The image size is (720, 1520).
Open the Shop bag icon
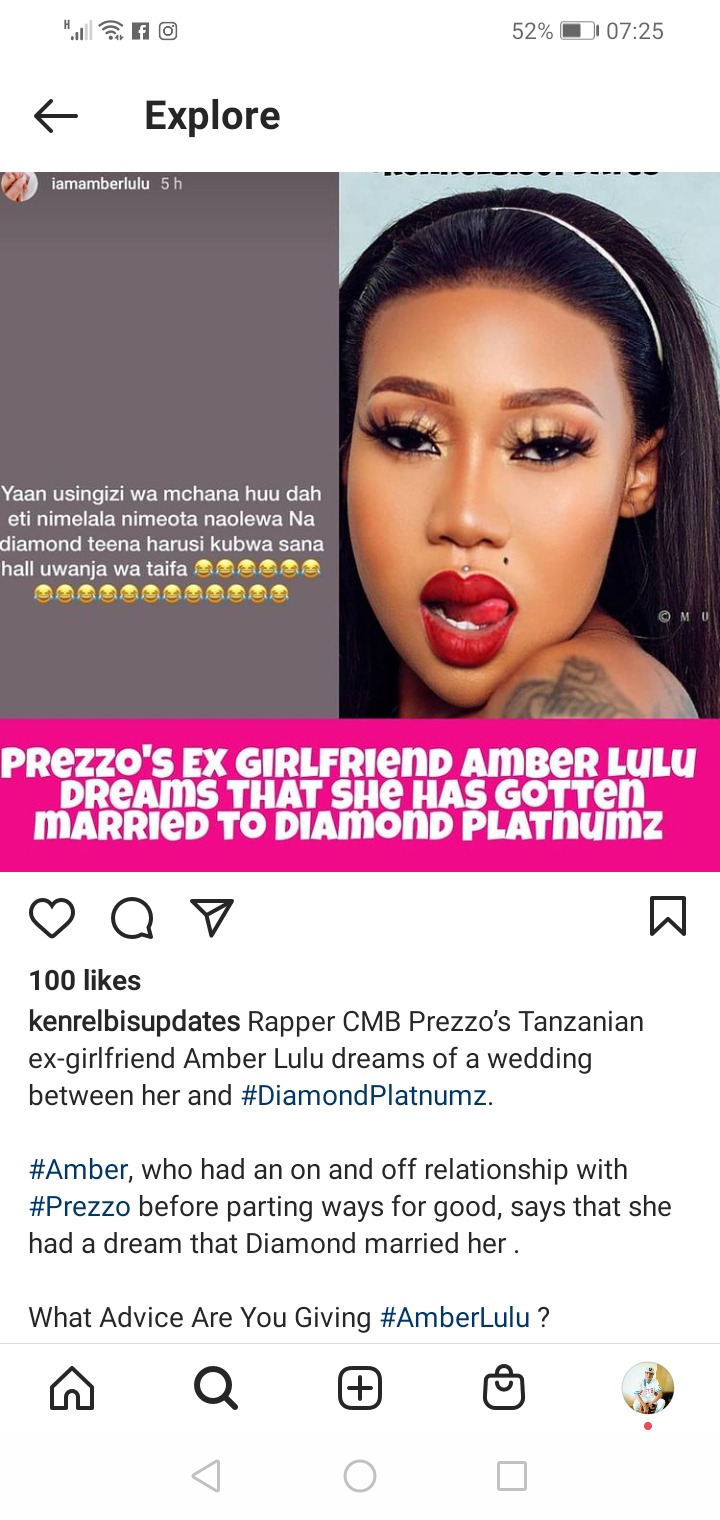click(x=504, y=1388)
